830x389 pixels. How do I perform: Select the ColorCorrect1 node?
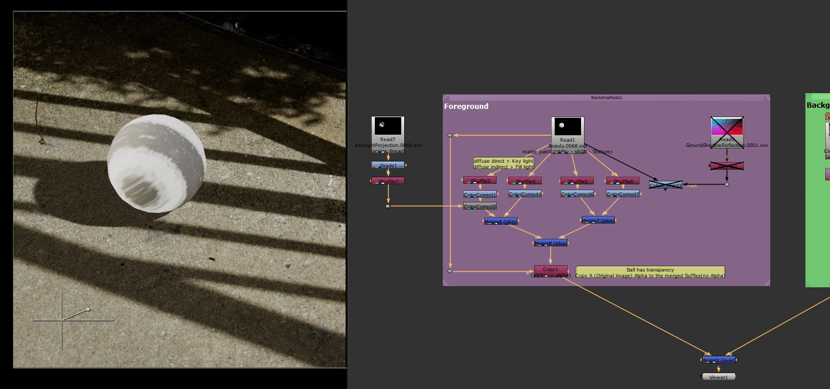point(480,194)
